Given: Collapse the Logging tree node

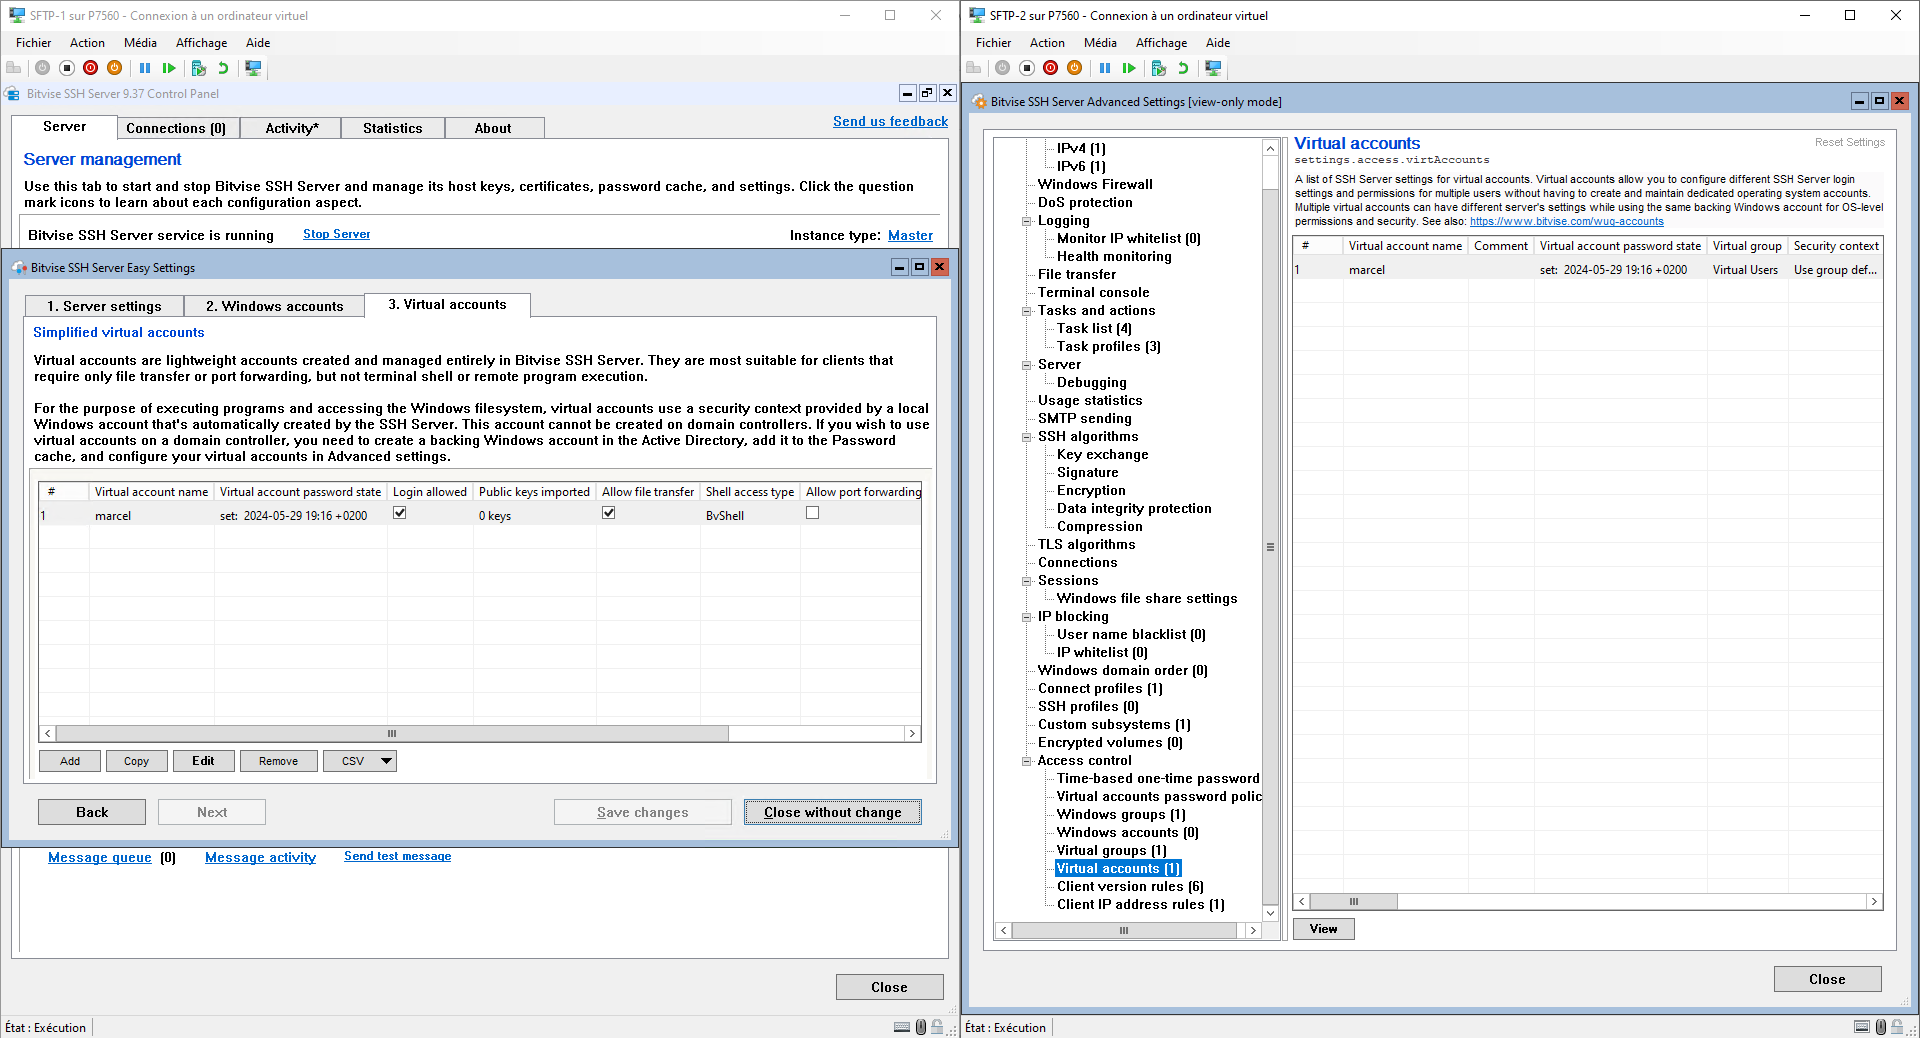Looking at the screenshot, I should point(1027,221).
